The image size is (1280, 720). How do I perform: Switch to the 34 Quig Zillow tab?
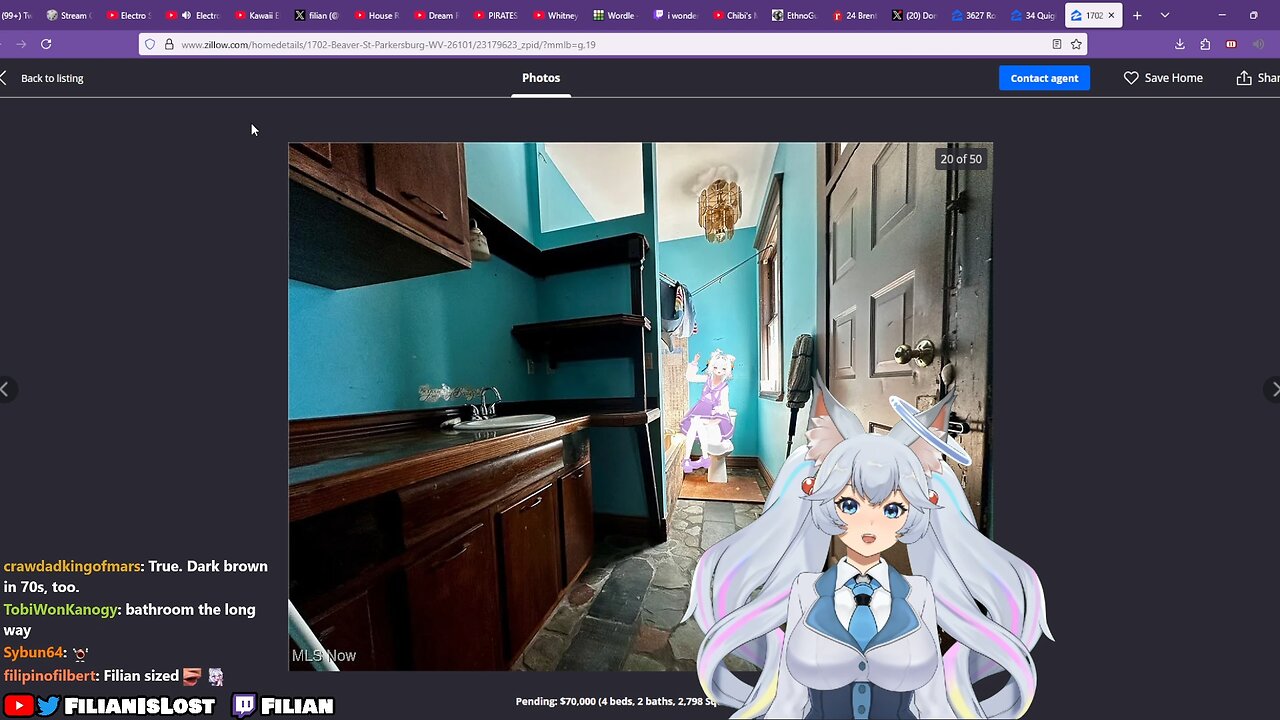[x=1033, y=15]
